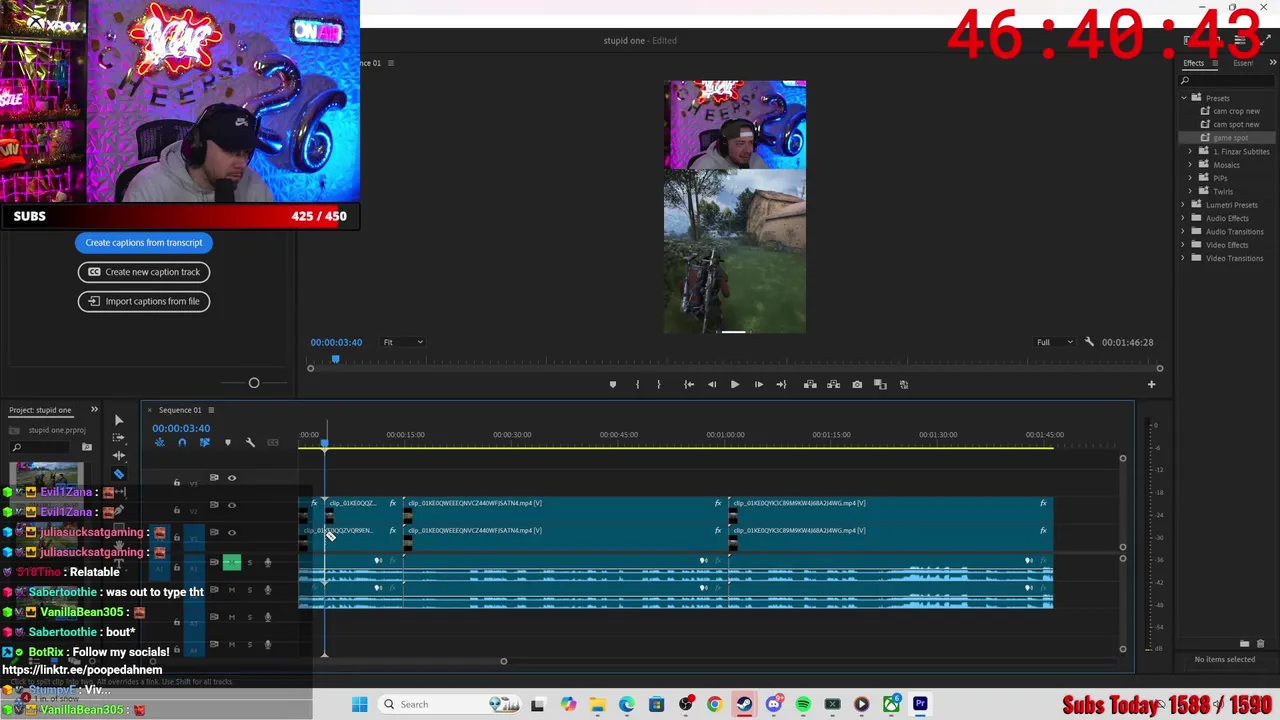
Task: Expand the Audio Transitions folder
Action: 1184,231
